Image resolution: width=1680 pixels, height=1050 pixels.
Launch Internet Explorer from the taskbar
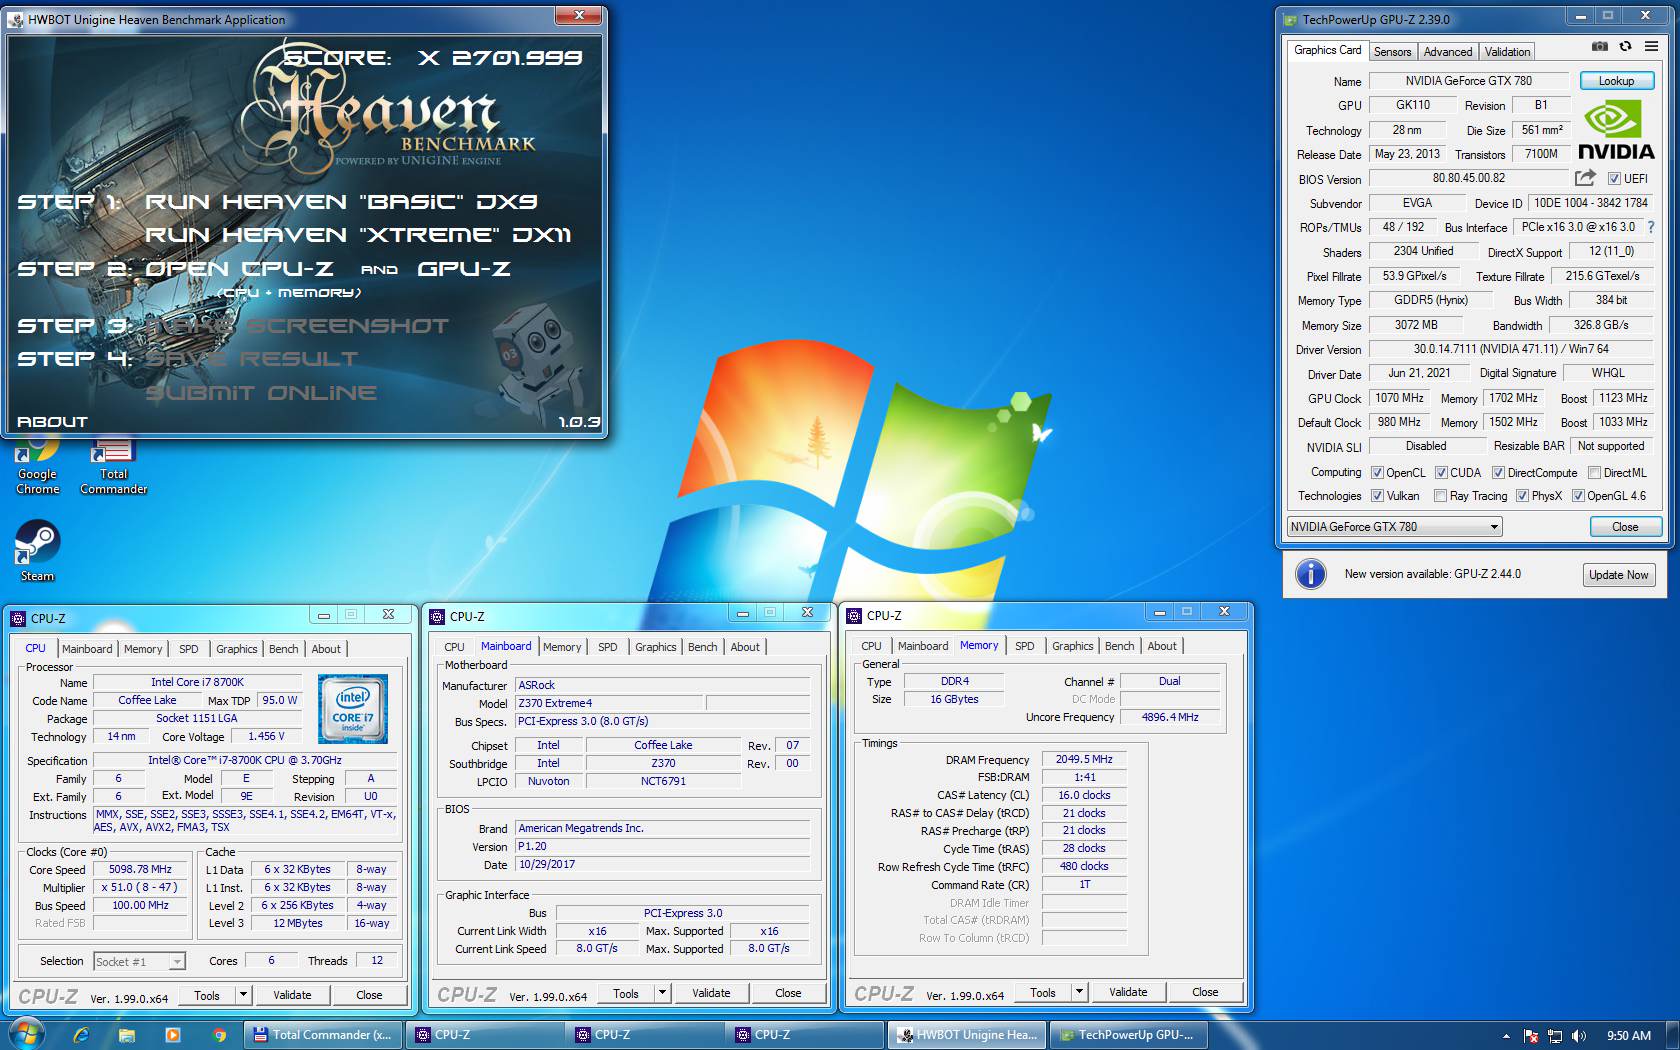click(80, 1035)
